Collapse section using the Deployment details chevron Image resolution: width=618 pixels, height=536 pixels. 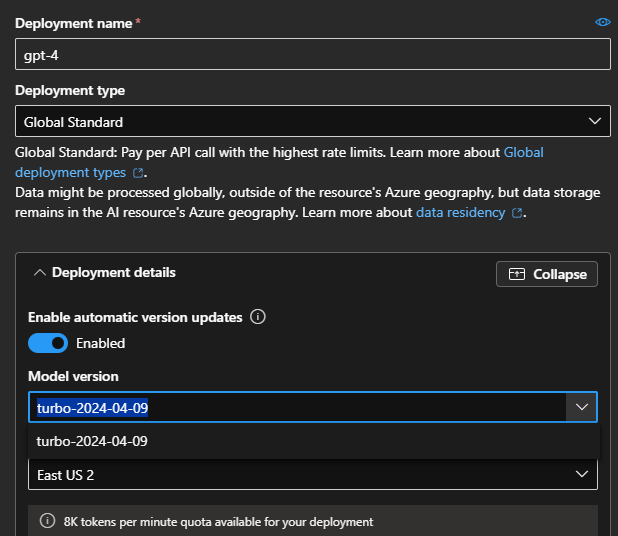38,272
